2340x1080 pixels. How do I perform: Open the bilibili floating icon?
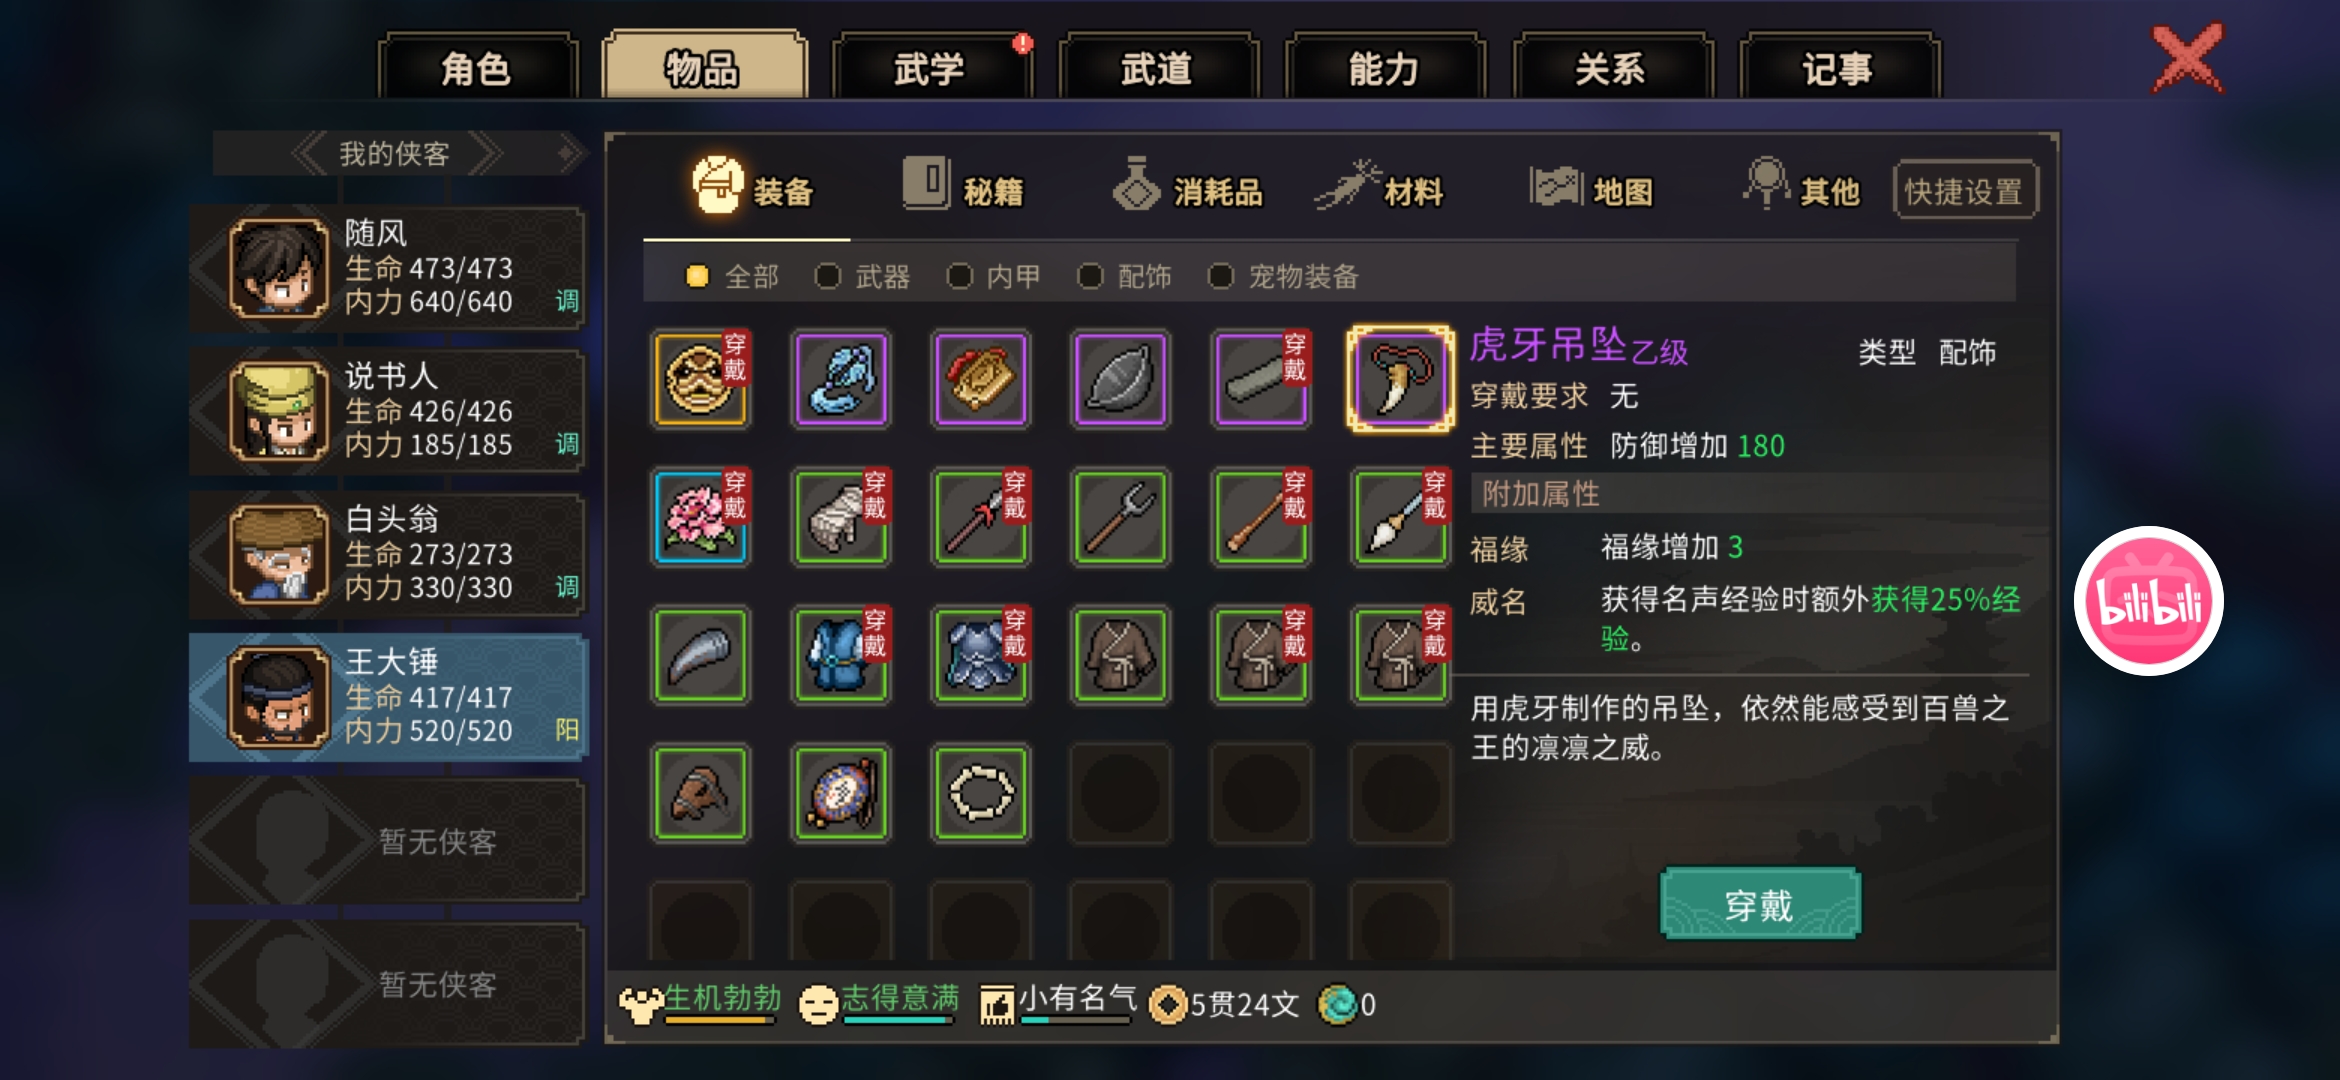click(x=2148, y=601)
